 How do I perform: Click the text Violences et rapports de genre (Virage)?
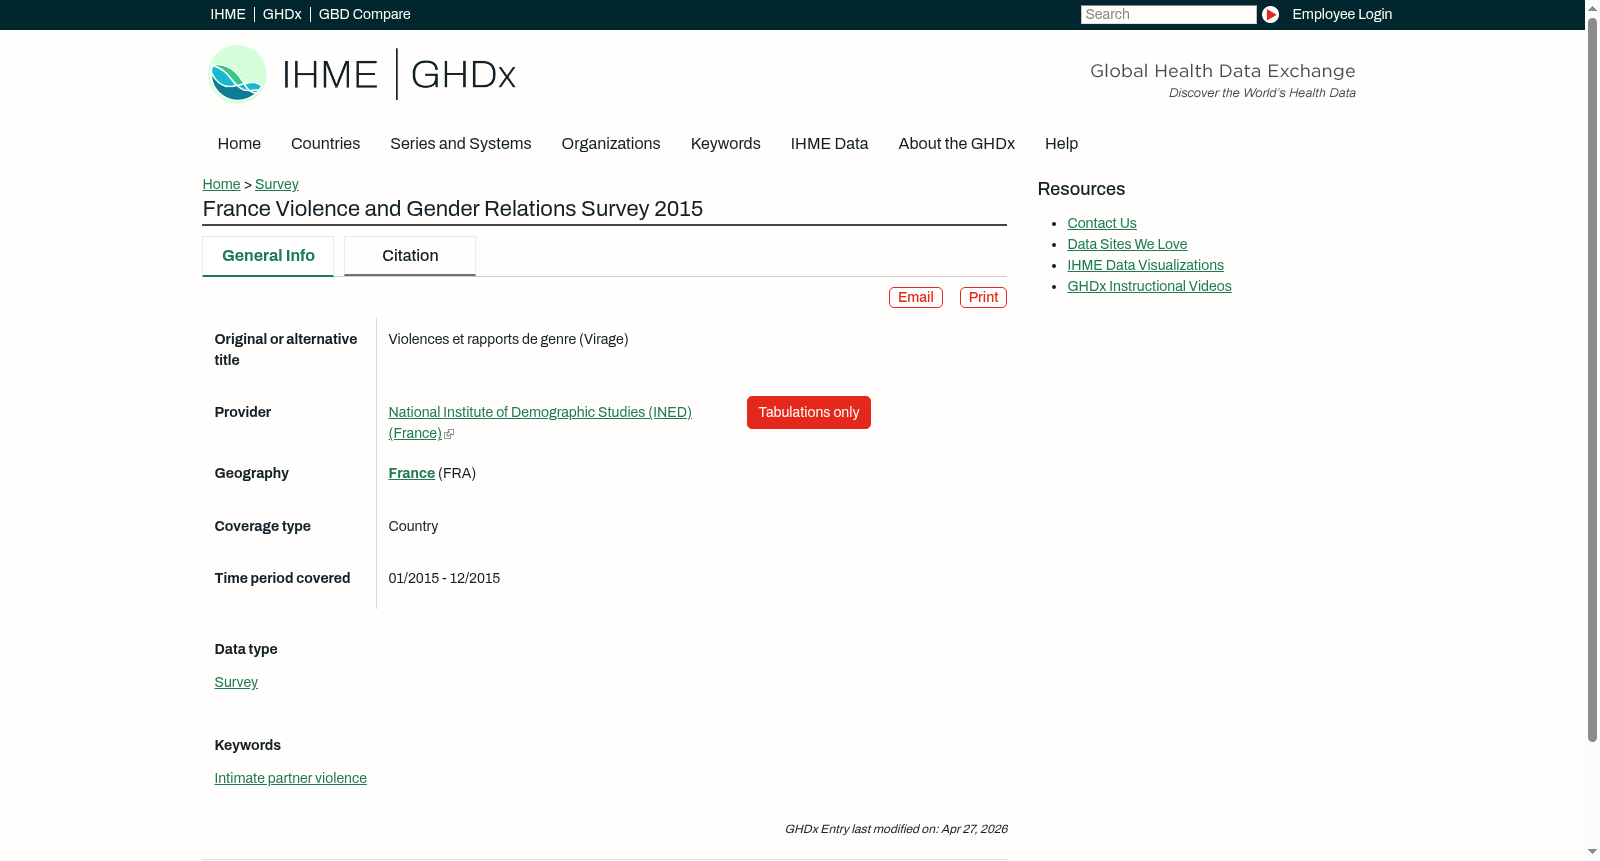[x=509, y=340]
